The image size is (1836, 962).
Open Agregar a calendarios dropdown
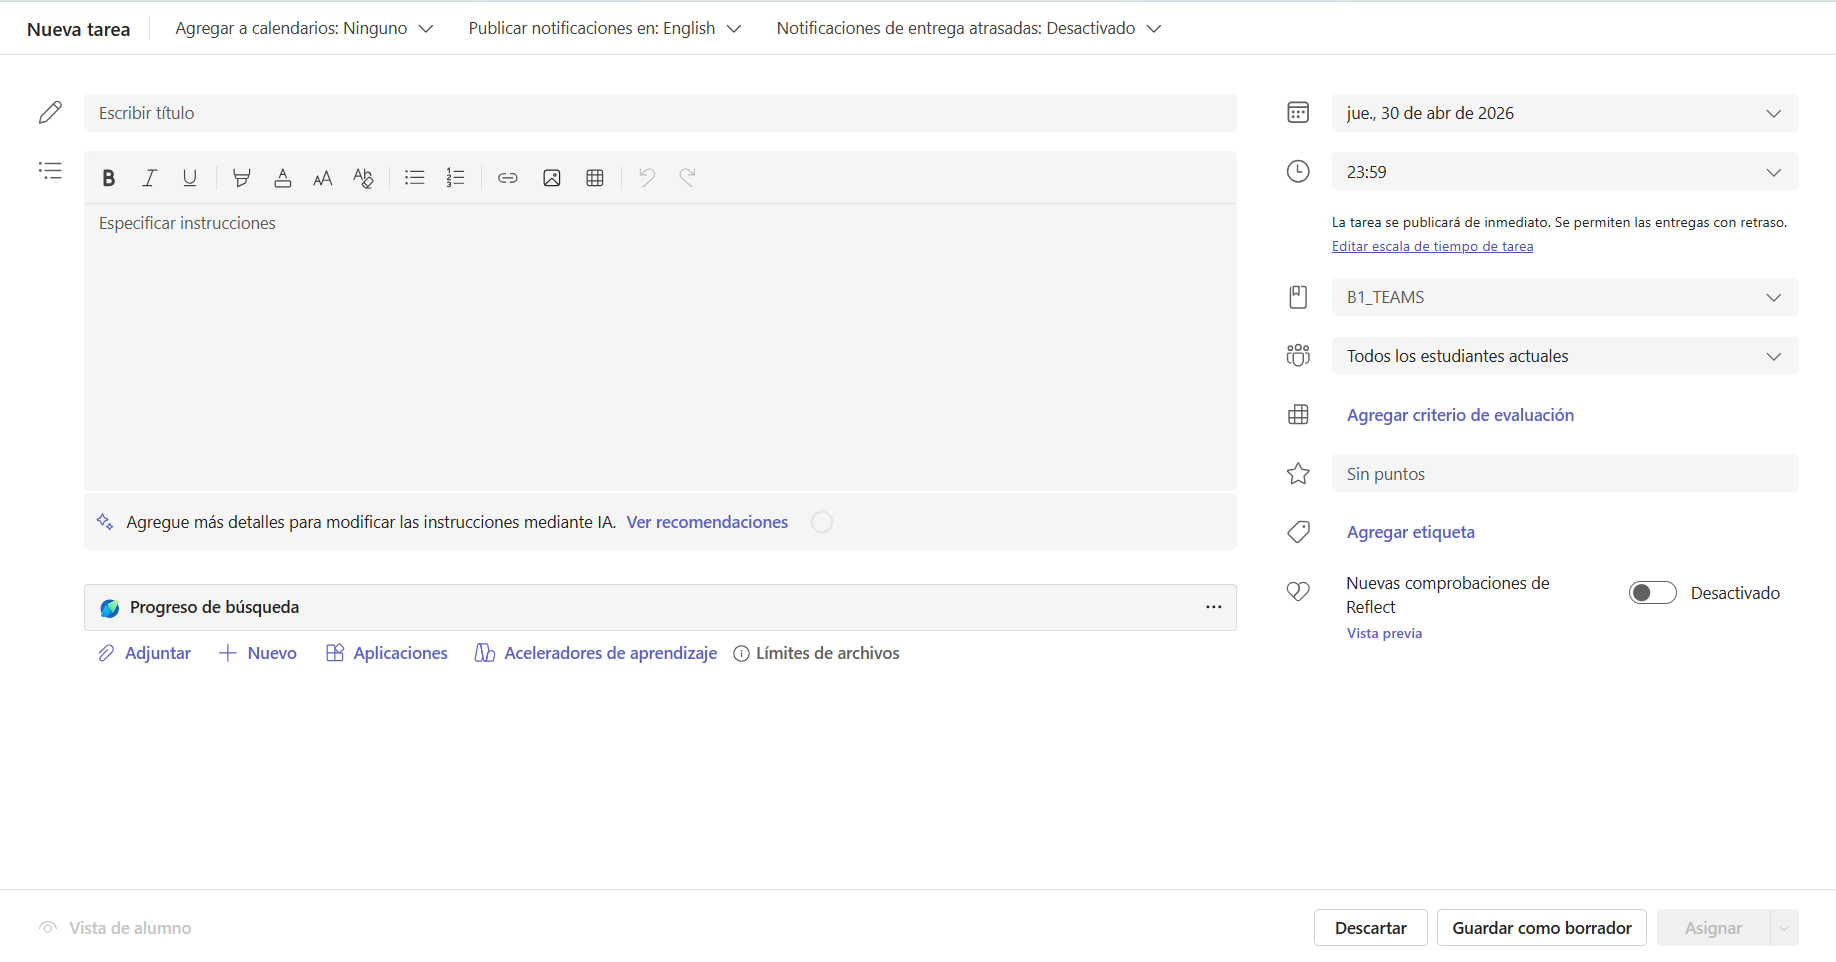pyautogui.click(x=304, y=28)
